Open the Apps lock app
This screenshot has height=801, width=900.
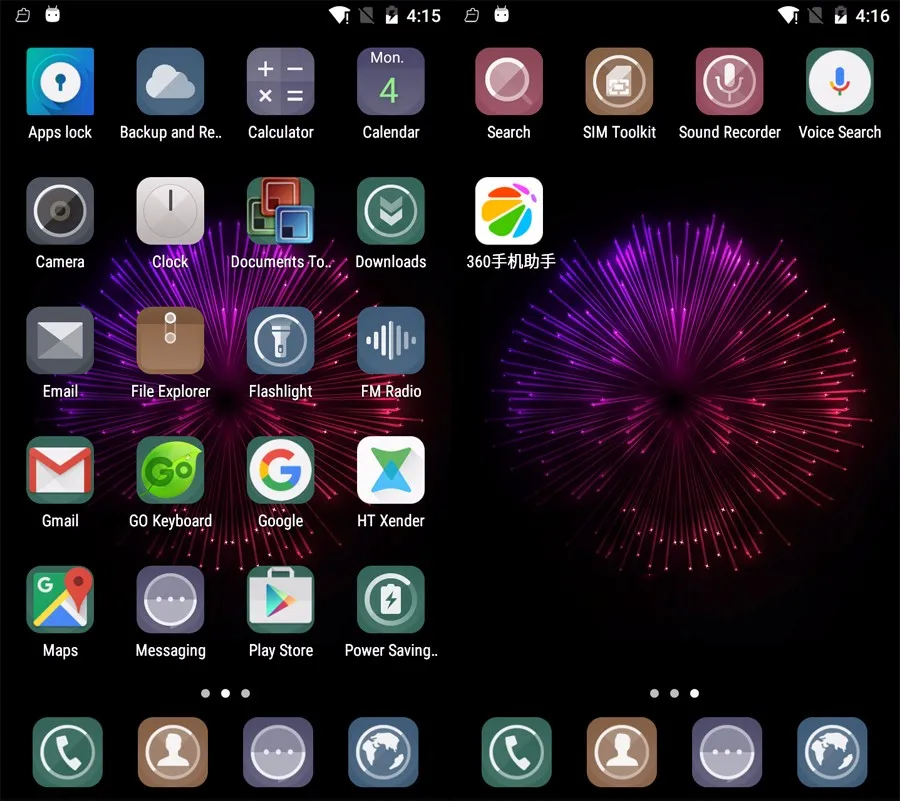(x=60, y=81)
